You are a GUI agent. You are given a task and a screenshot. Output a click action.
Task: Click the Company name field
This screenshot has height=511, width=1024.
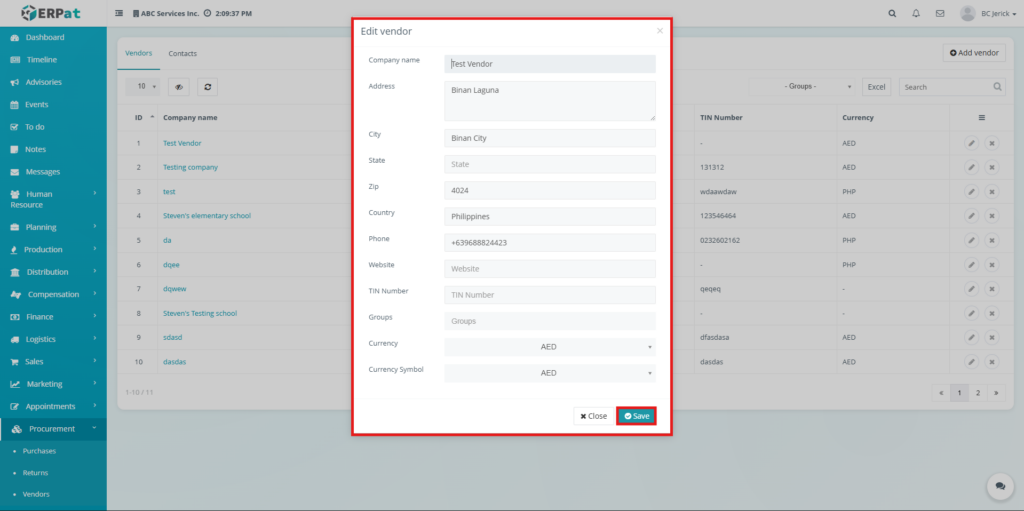(x=550, y=64)
